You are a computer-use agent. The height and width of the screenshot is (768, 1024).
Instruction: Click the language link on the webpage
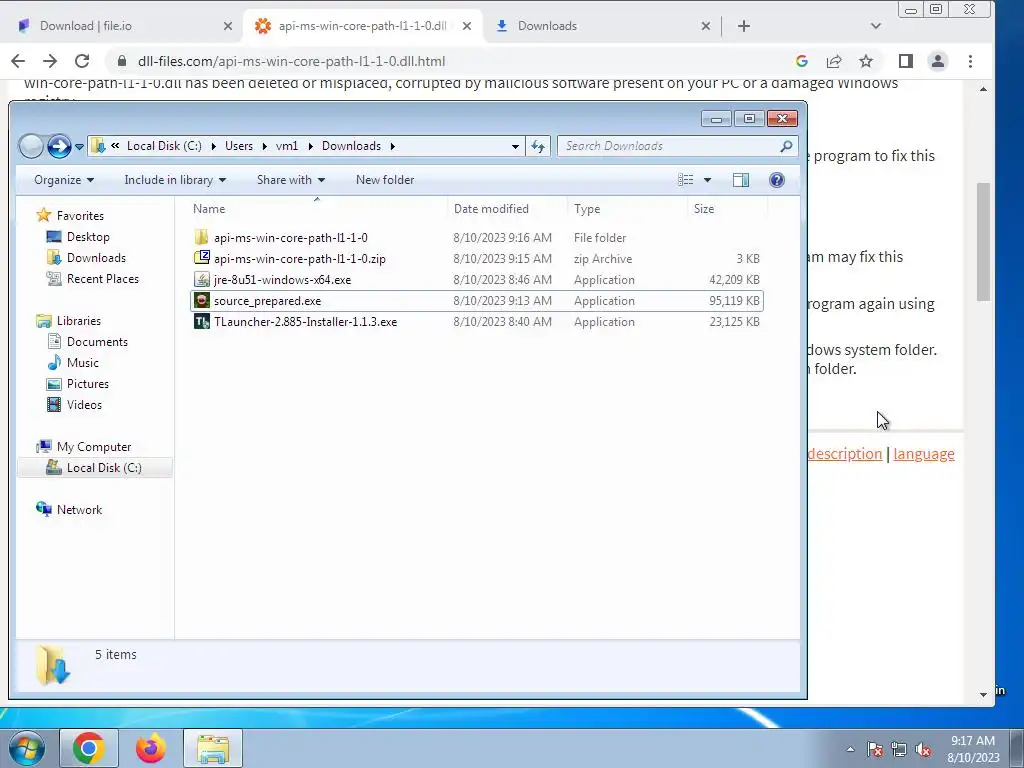[923, 454]
